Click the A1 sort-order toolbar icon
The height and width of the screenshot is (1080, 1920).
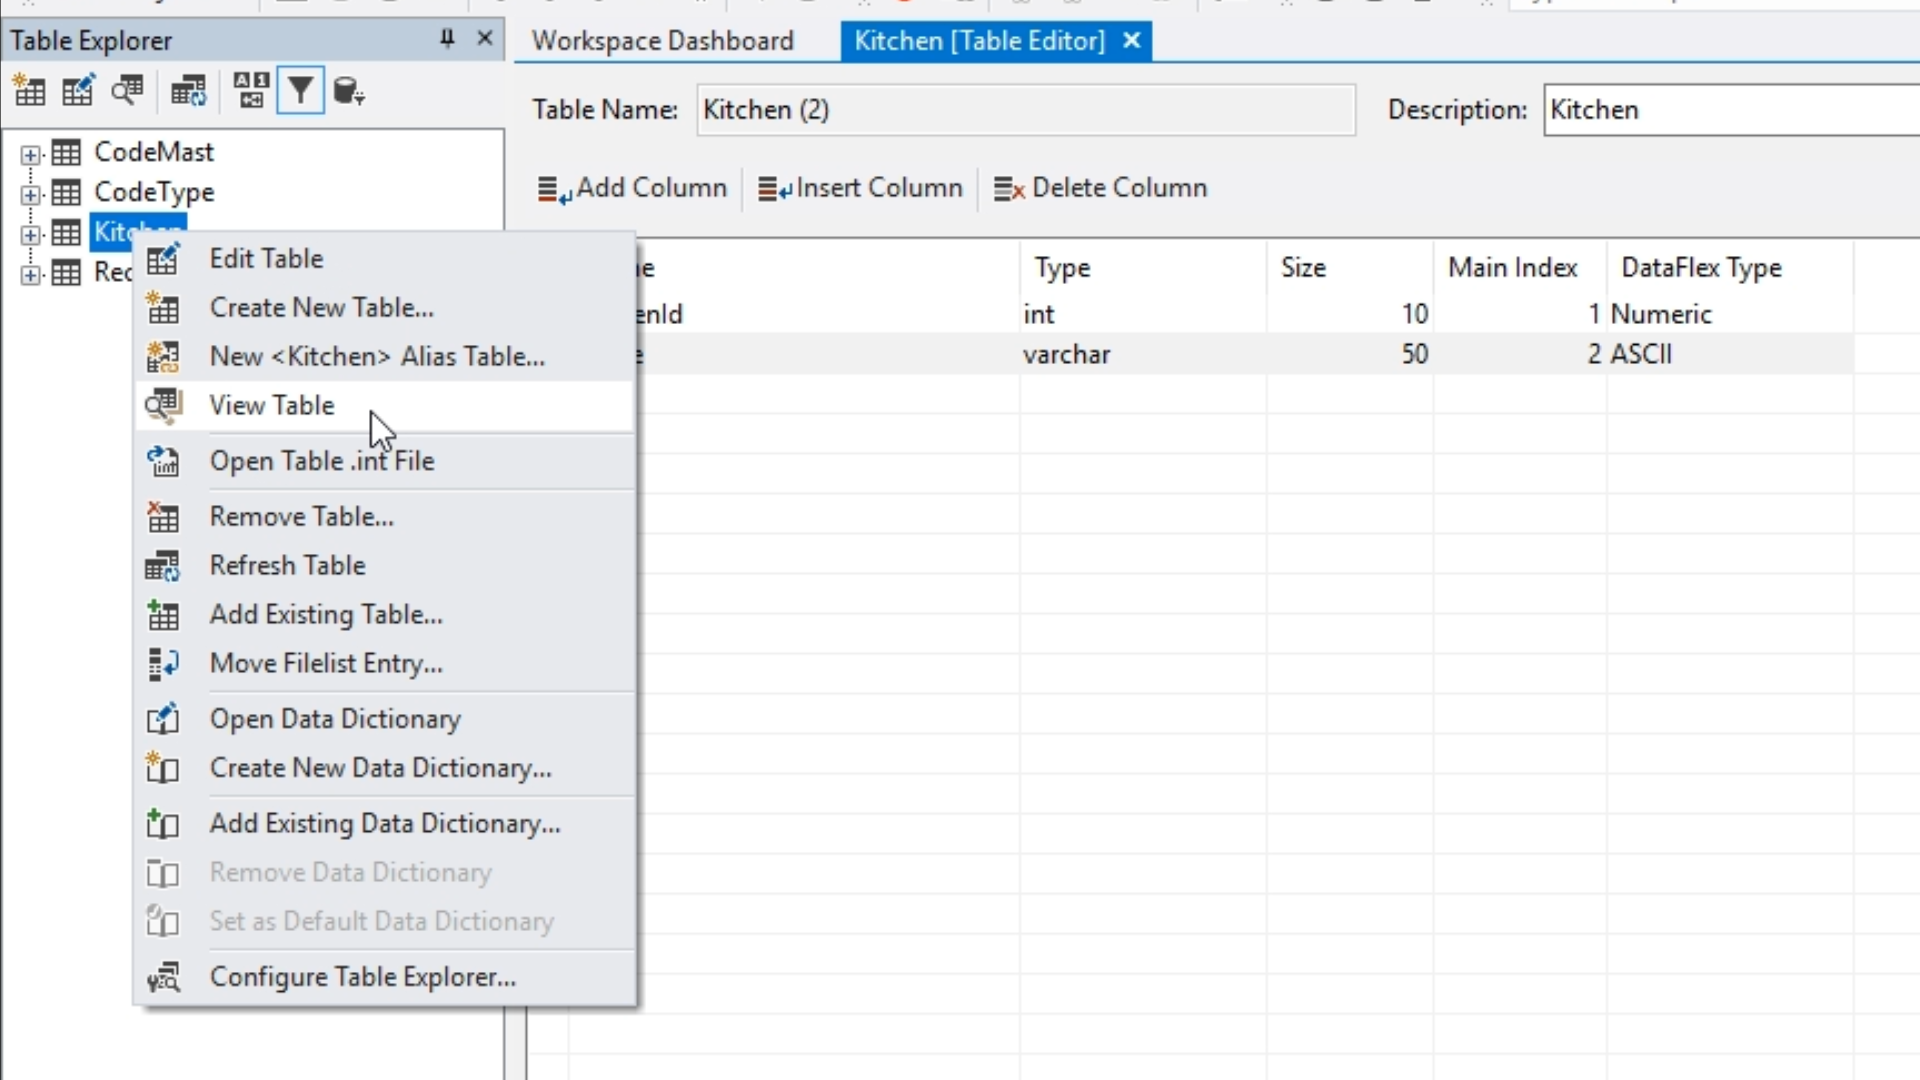[x=250, y=91]
